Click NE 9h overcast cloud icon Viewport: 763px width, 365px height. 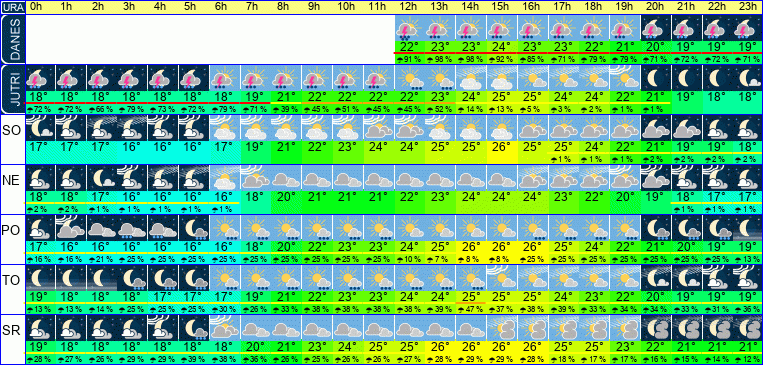pos(317,178)
